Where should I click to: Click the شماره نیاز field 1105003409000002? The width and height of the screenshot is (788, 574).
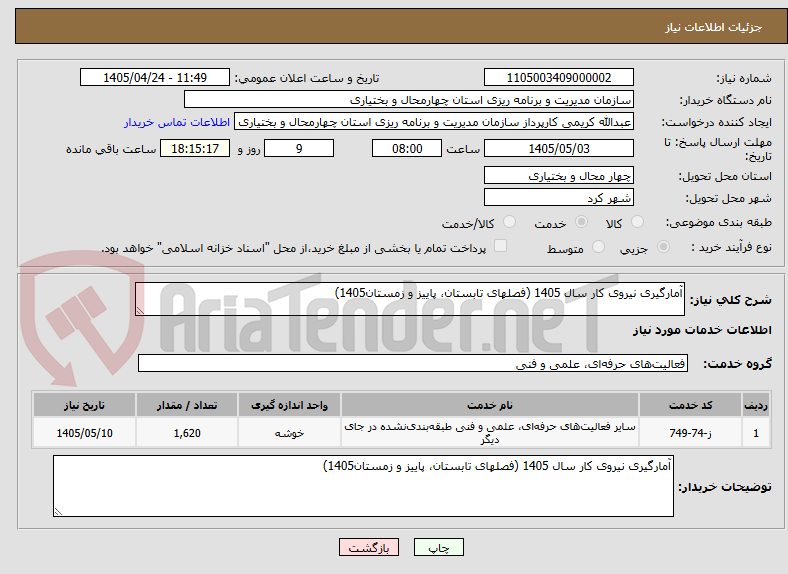pyautogui.click(x=559, y=77)
